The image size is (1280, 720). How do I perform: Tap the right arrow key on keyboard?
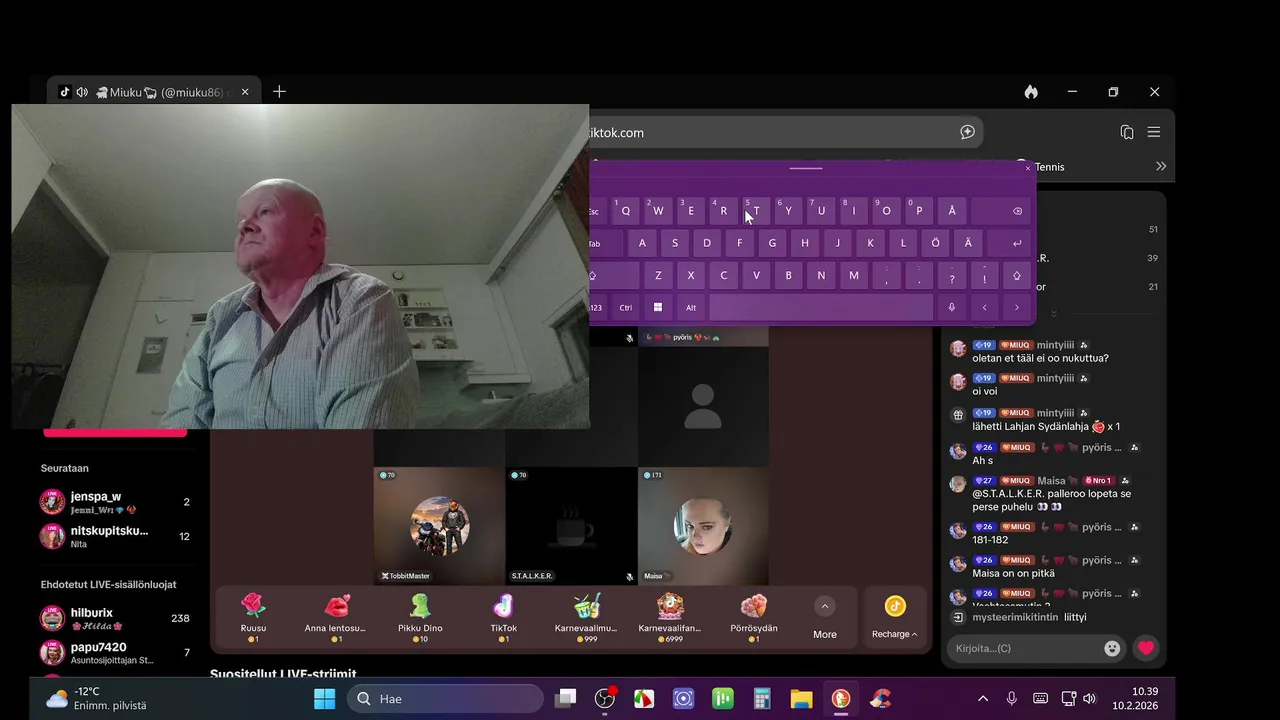pos(1017,307)
